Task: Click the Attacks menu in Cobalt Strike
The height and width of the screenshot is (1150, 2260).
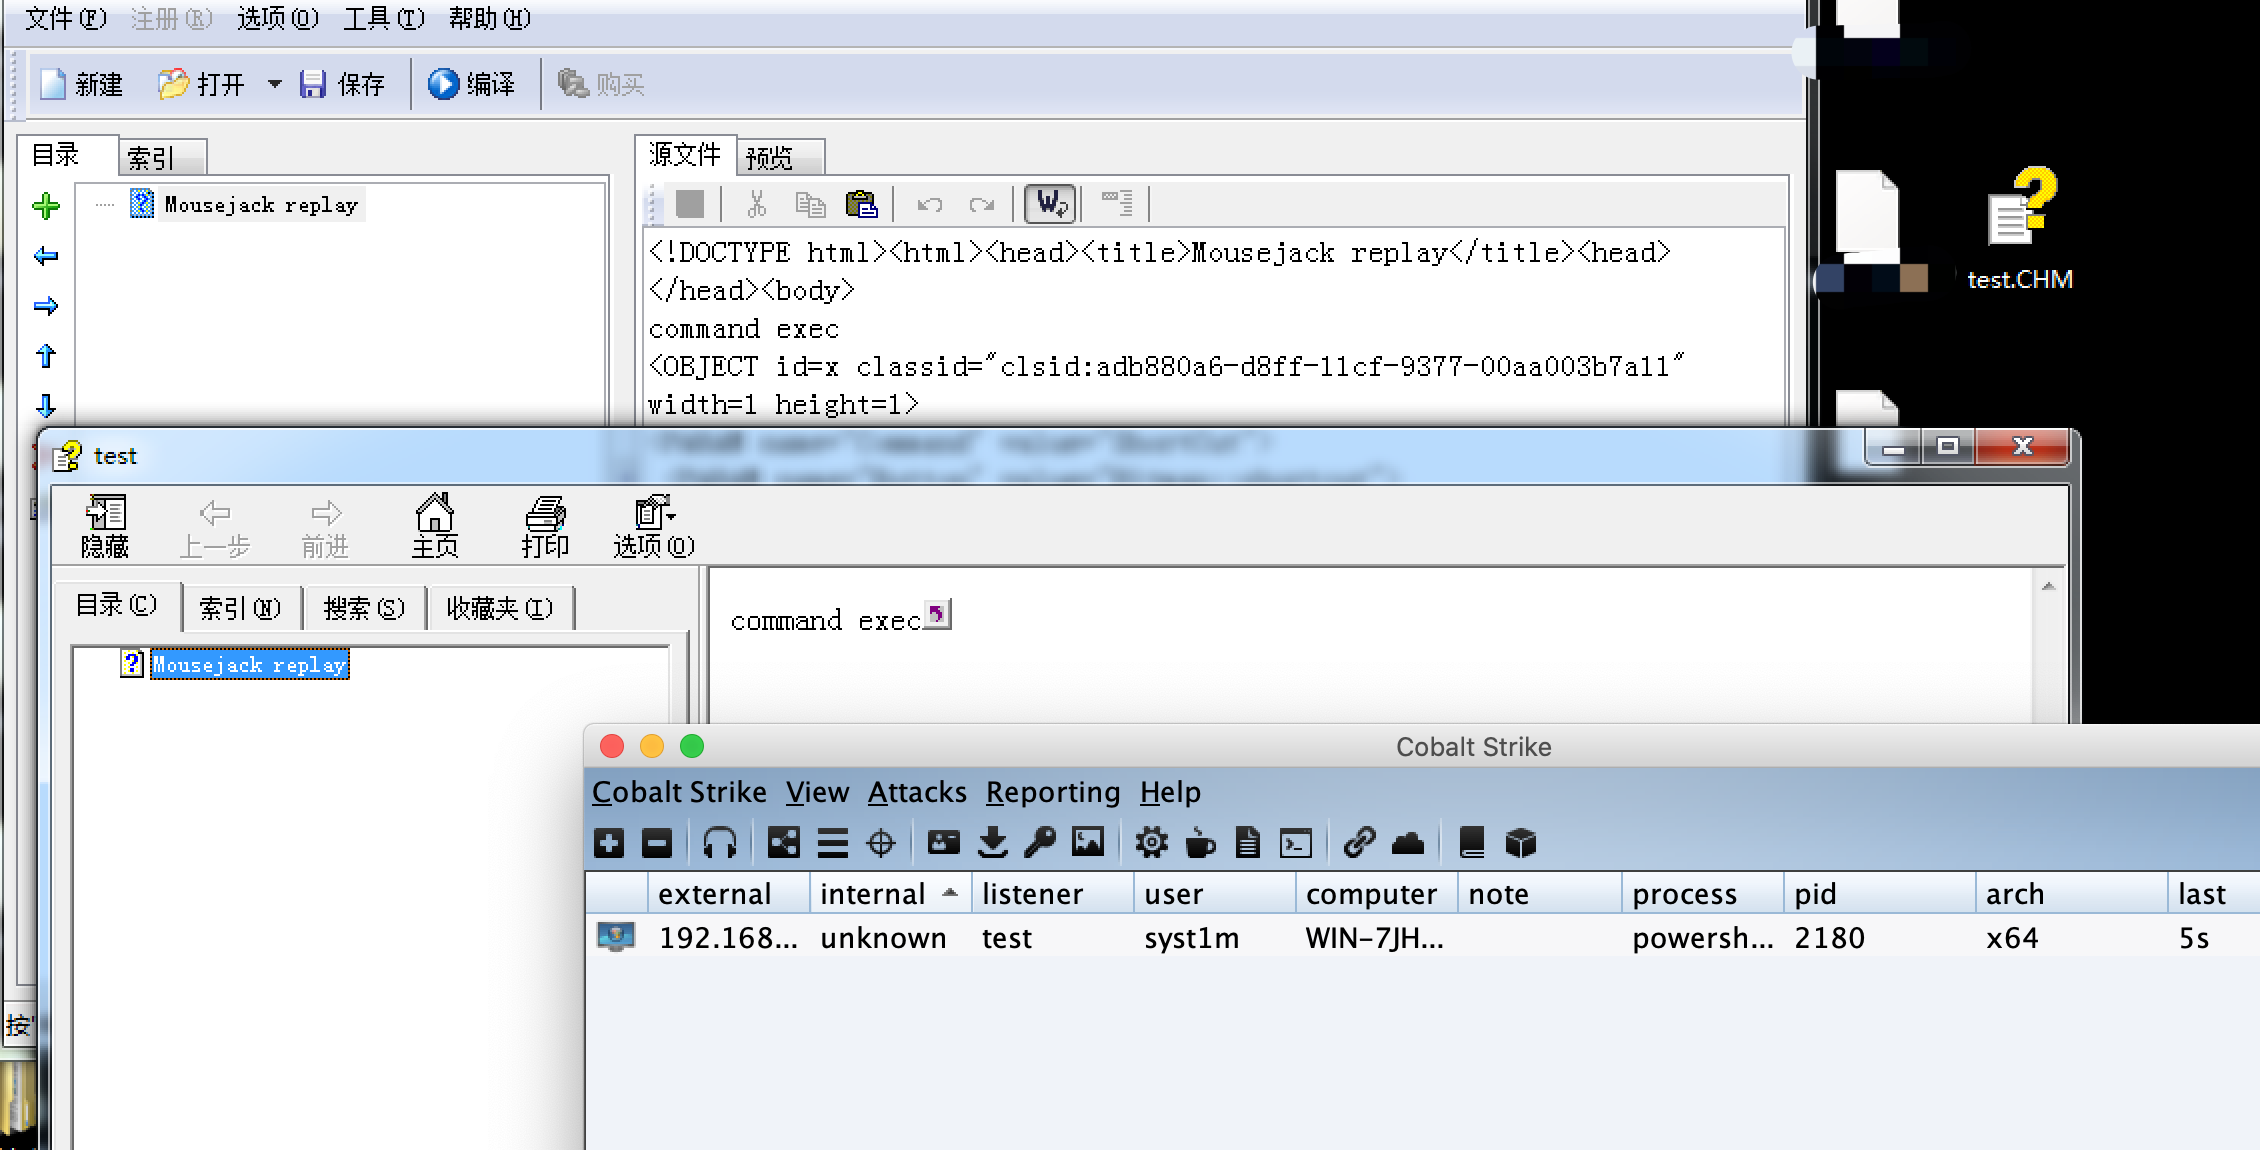Action: point(915,792)
